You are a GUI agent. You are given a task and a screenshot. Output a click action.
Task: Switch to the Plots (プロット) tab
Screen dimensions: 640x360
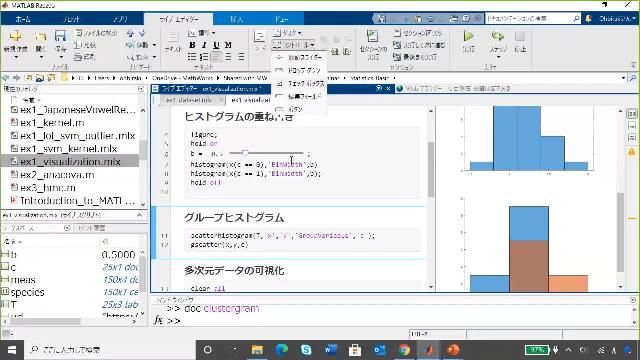pos(71,19)
